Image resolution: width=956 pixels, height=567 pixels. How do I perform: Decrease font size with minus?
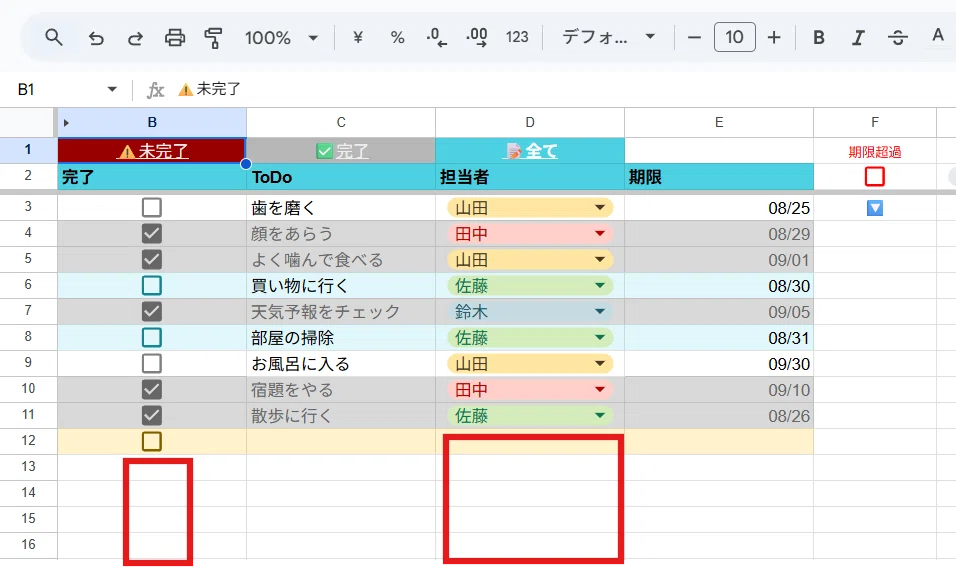(x=694, y=38)
